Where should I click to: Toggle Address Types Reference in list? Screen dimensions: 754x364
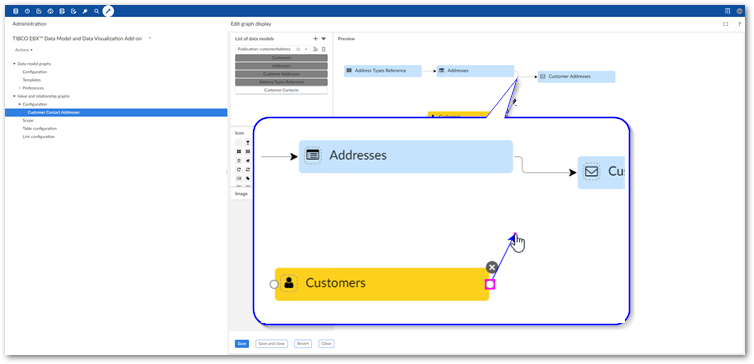click(281, 82)
